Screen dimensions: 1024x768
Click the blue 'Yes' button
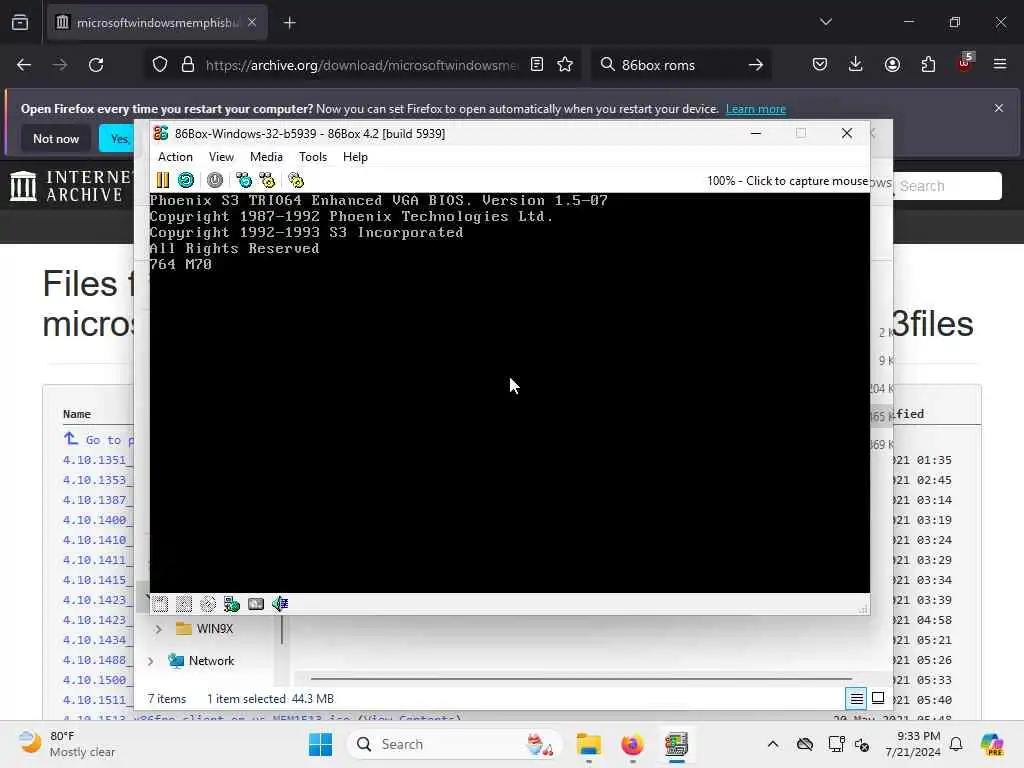coord(118,138)
